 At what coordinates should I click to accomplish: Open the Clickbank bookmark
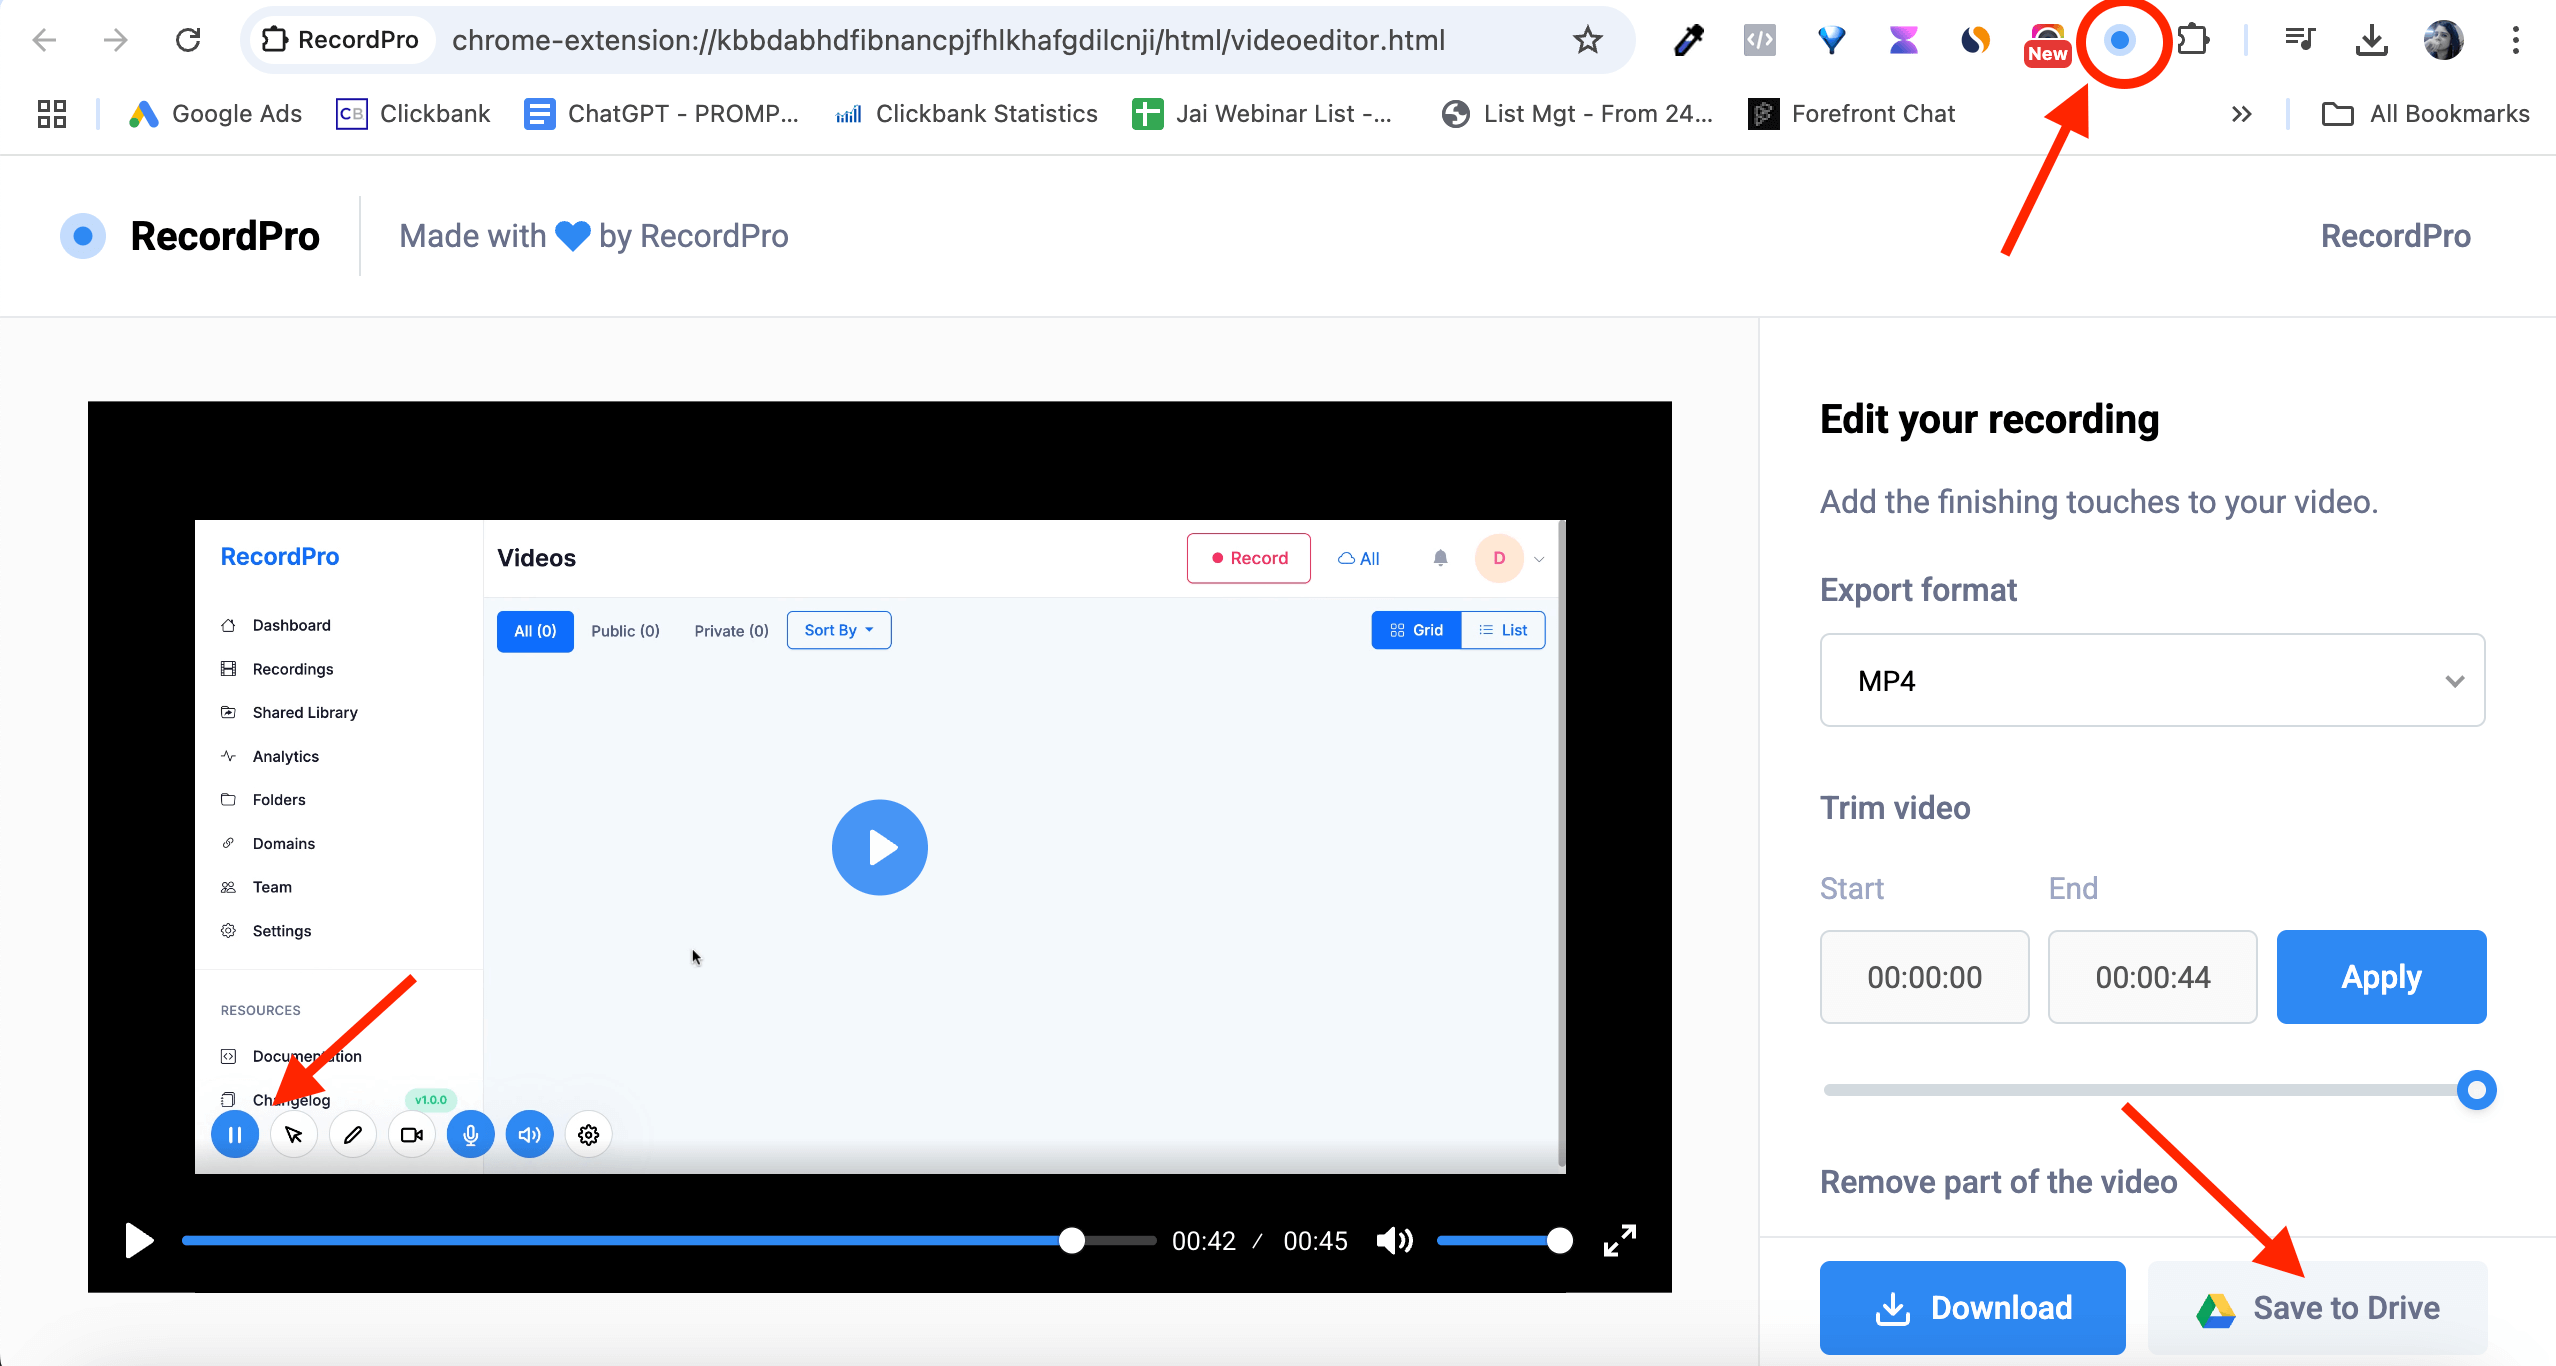(413, 114)
